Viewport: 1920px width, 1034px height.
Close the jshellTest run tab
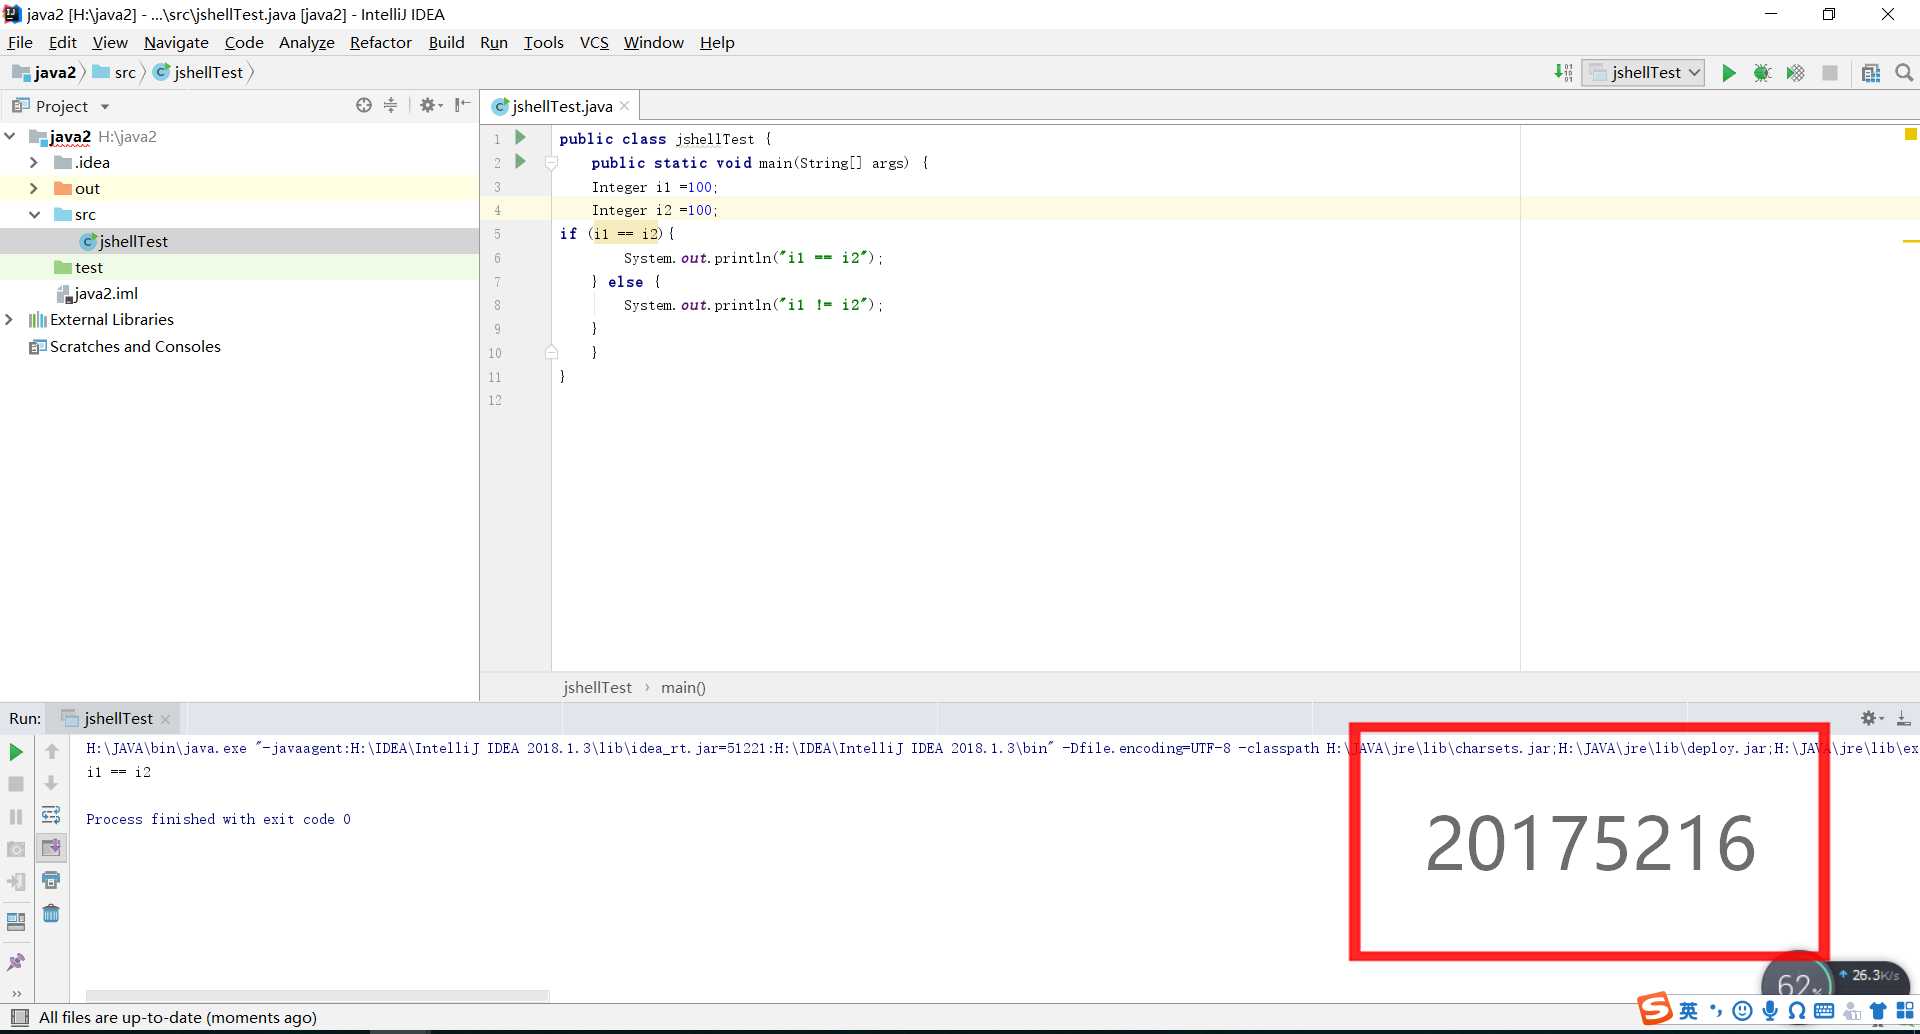[165, 719]
